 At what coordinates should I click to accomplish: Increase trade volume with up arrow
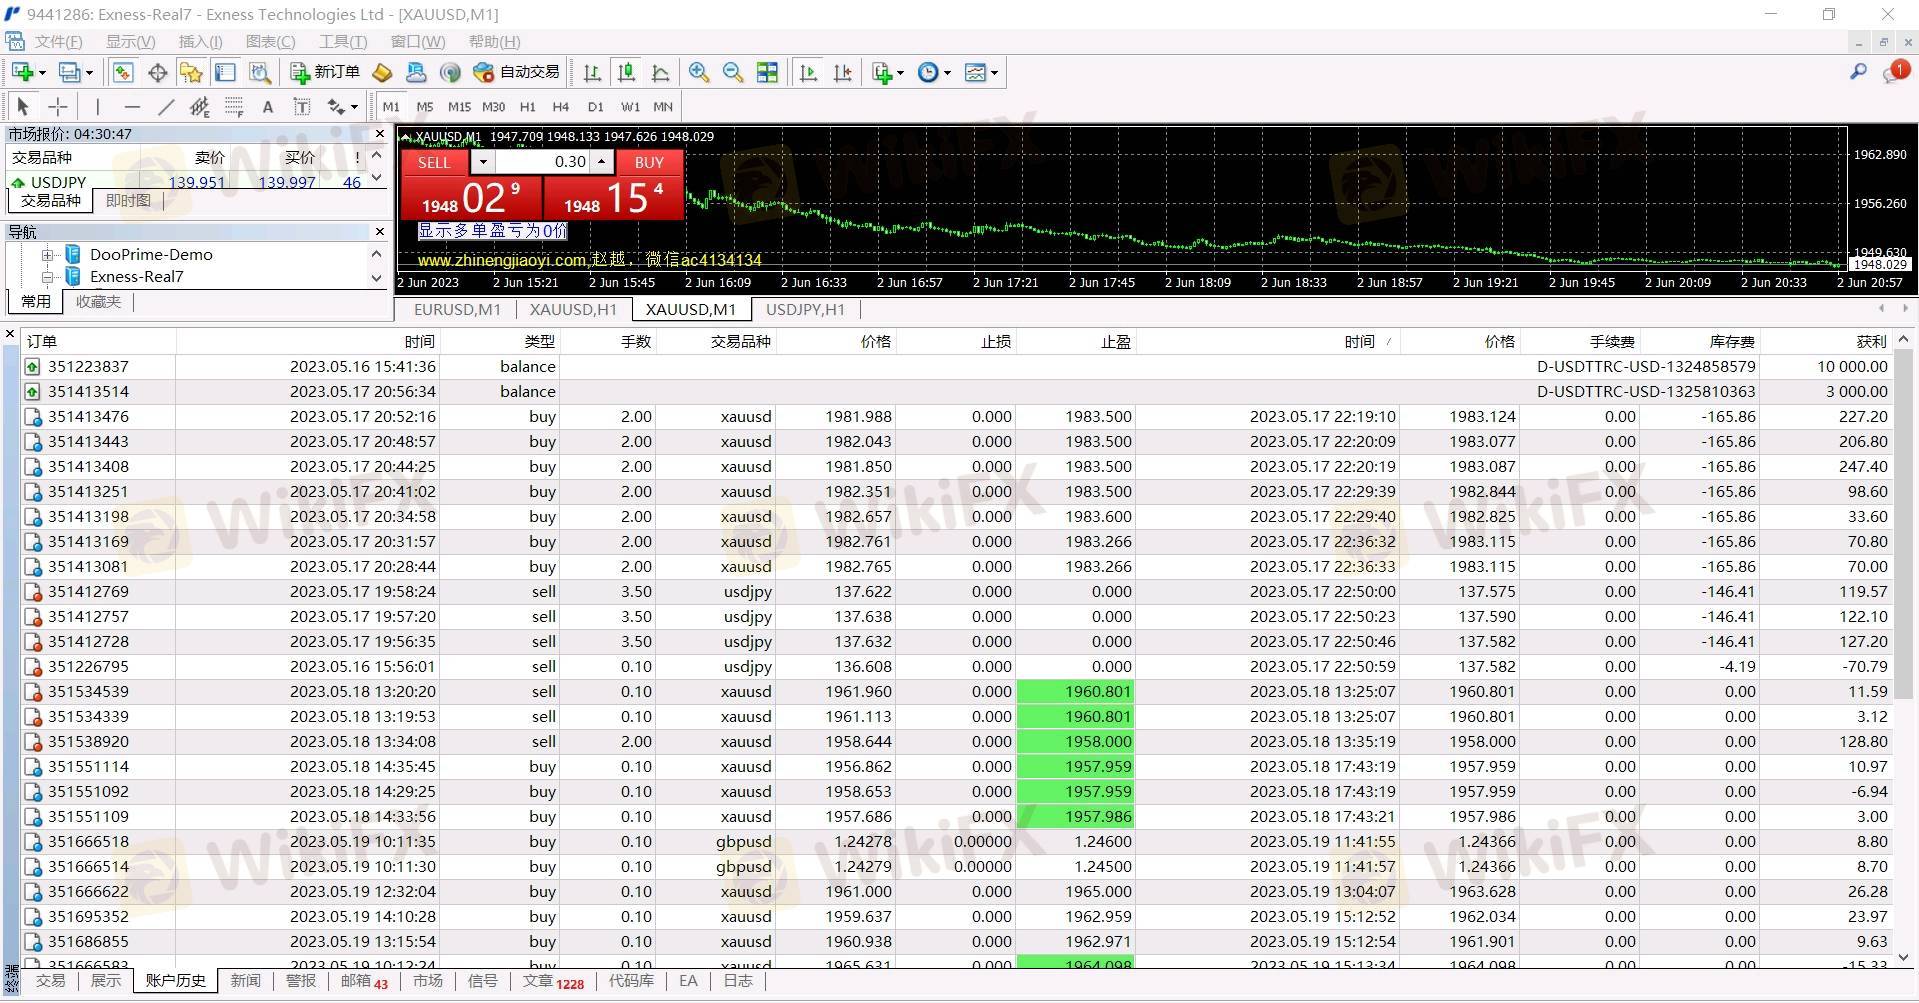[601, 161]
